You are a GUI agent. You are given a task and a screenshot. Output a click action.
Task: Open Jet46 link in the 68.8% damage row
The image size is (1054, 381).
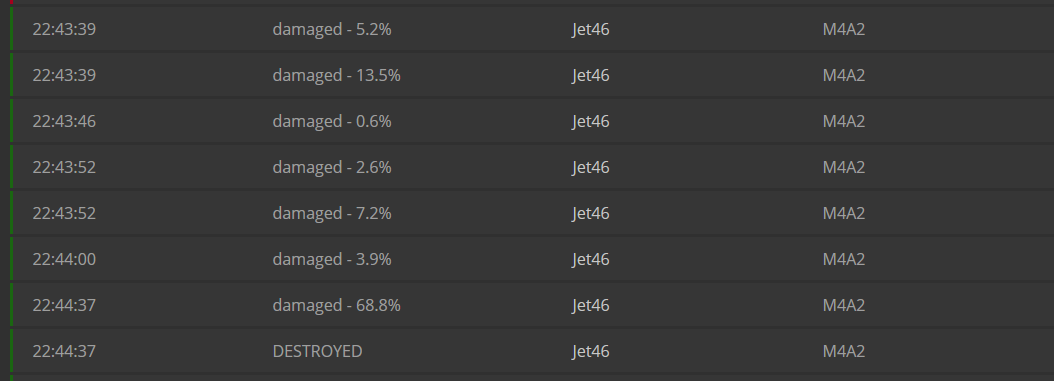pyautogui.click(x=591, y=306)
